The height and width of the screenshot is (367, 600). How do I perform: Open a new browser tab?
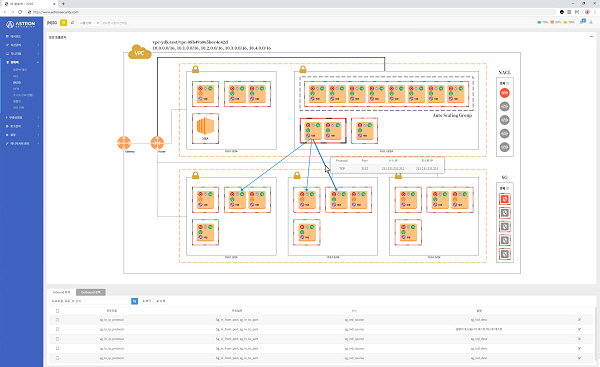pos(64,3)
